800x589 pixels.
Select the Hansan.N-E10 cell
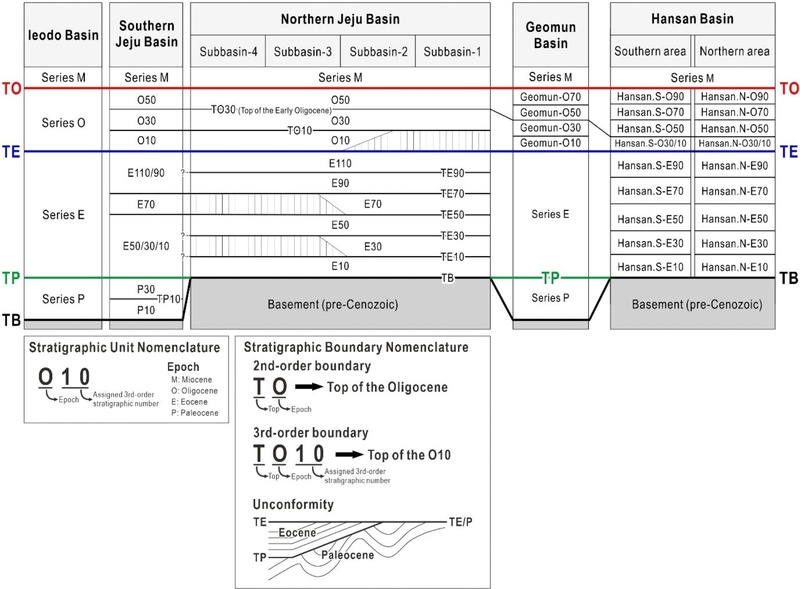click(x=734, y=266)
